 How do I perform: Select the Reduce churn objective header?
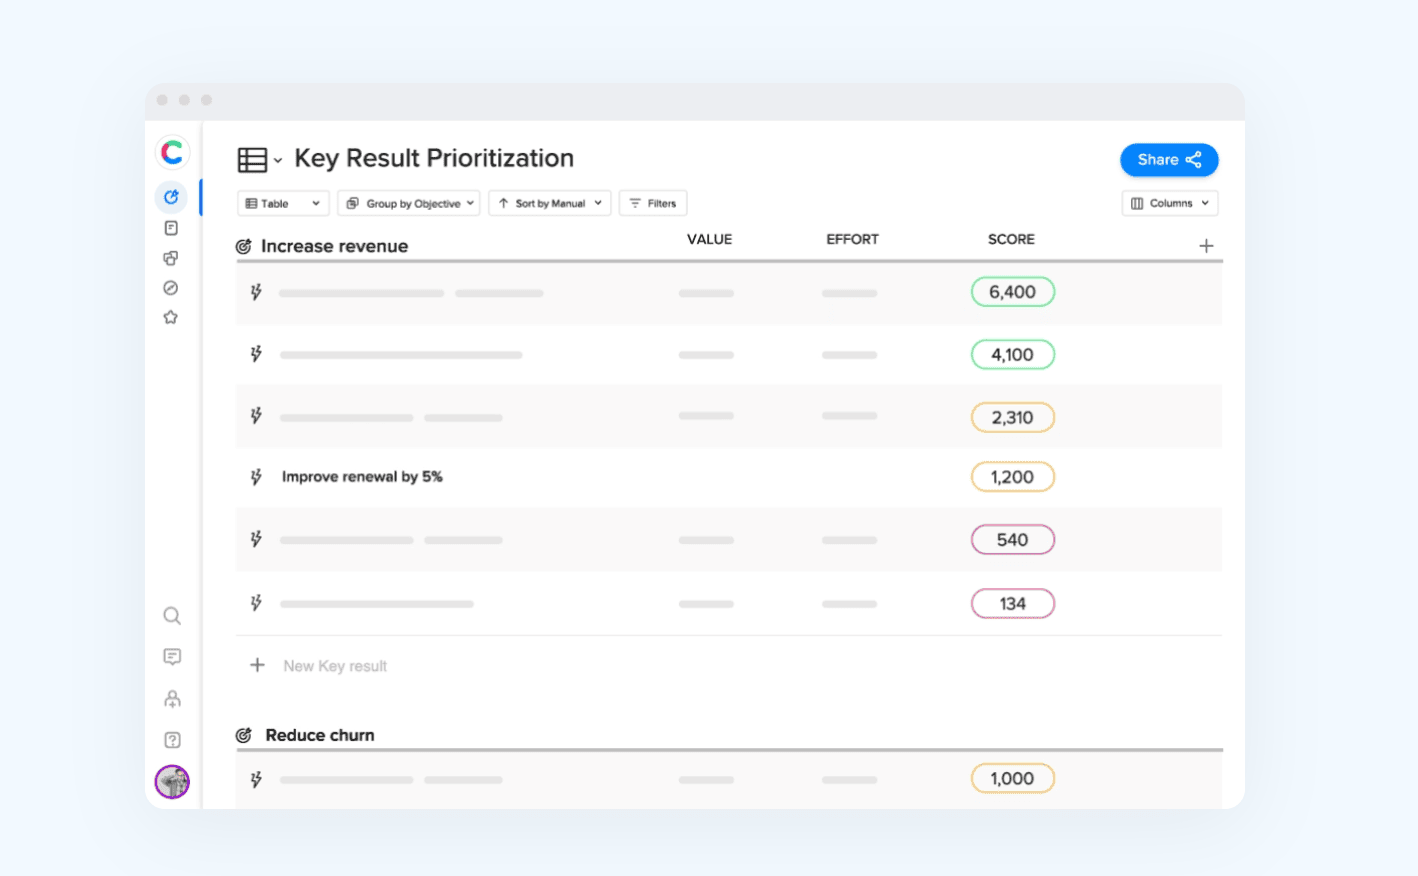[319, 735]
